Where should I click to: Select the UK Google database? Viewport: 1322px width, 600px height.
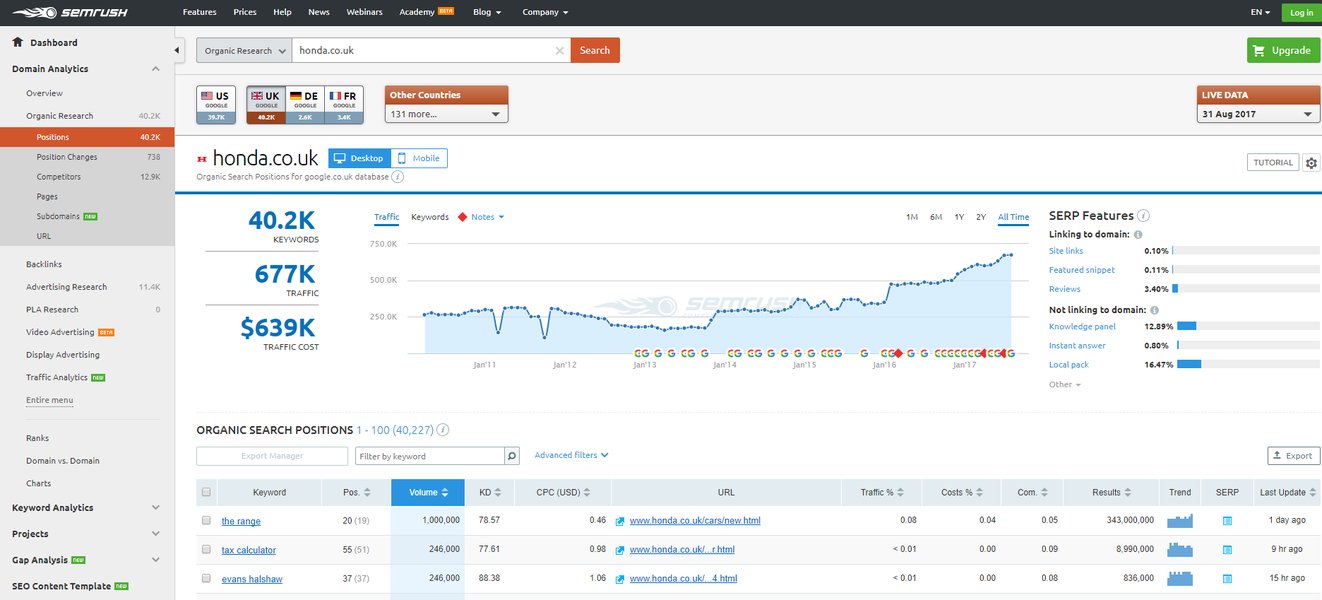coord(266,105)
